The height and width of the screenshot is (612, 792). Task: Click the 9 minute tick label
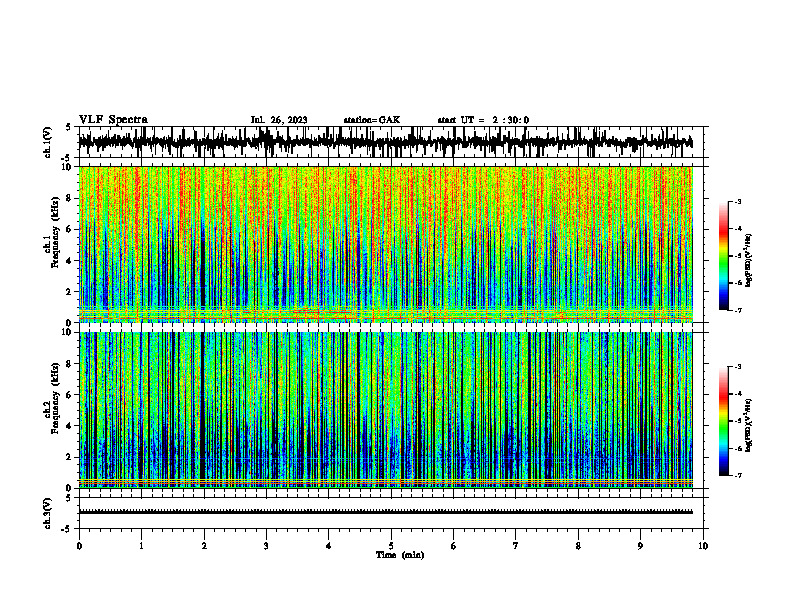[640, 546]
